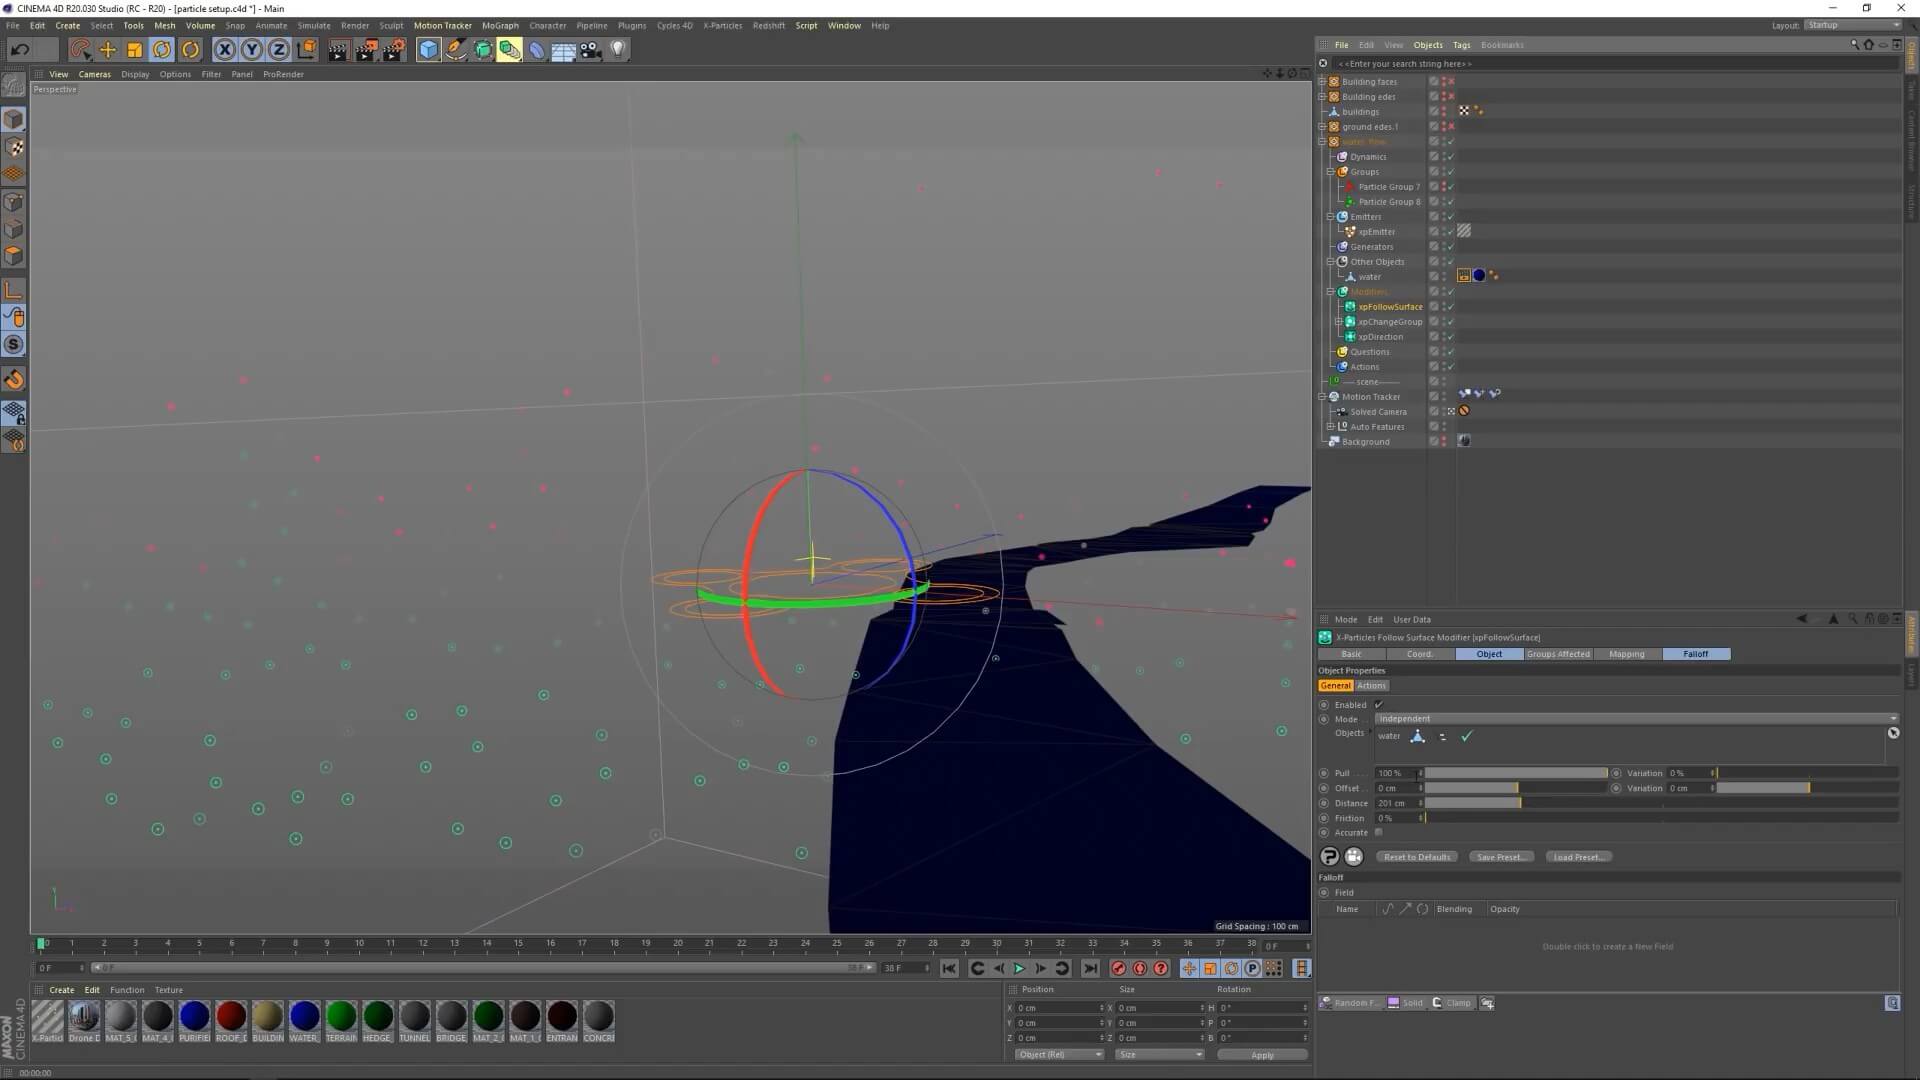Select the Scale tool
Screen dimensions: 1920x1080
pos(134,49)
